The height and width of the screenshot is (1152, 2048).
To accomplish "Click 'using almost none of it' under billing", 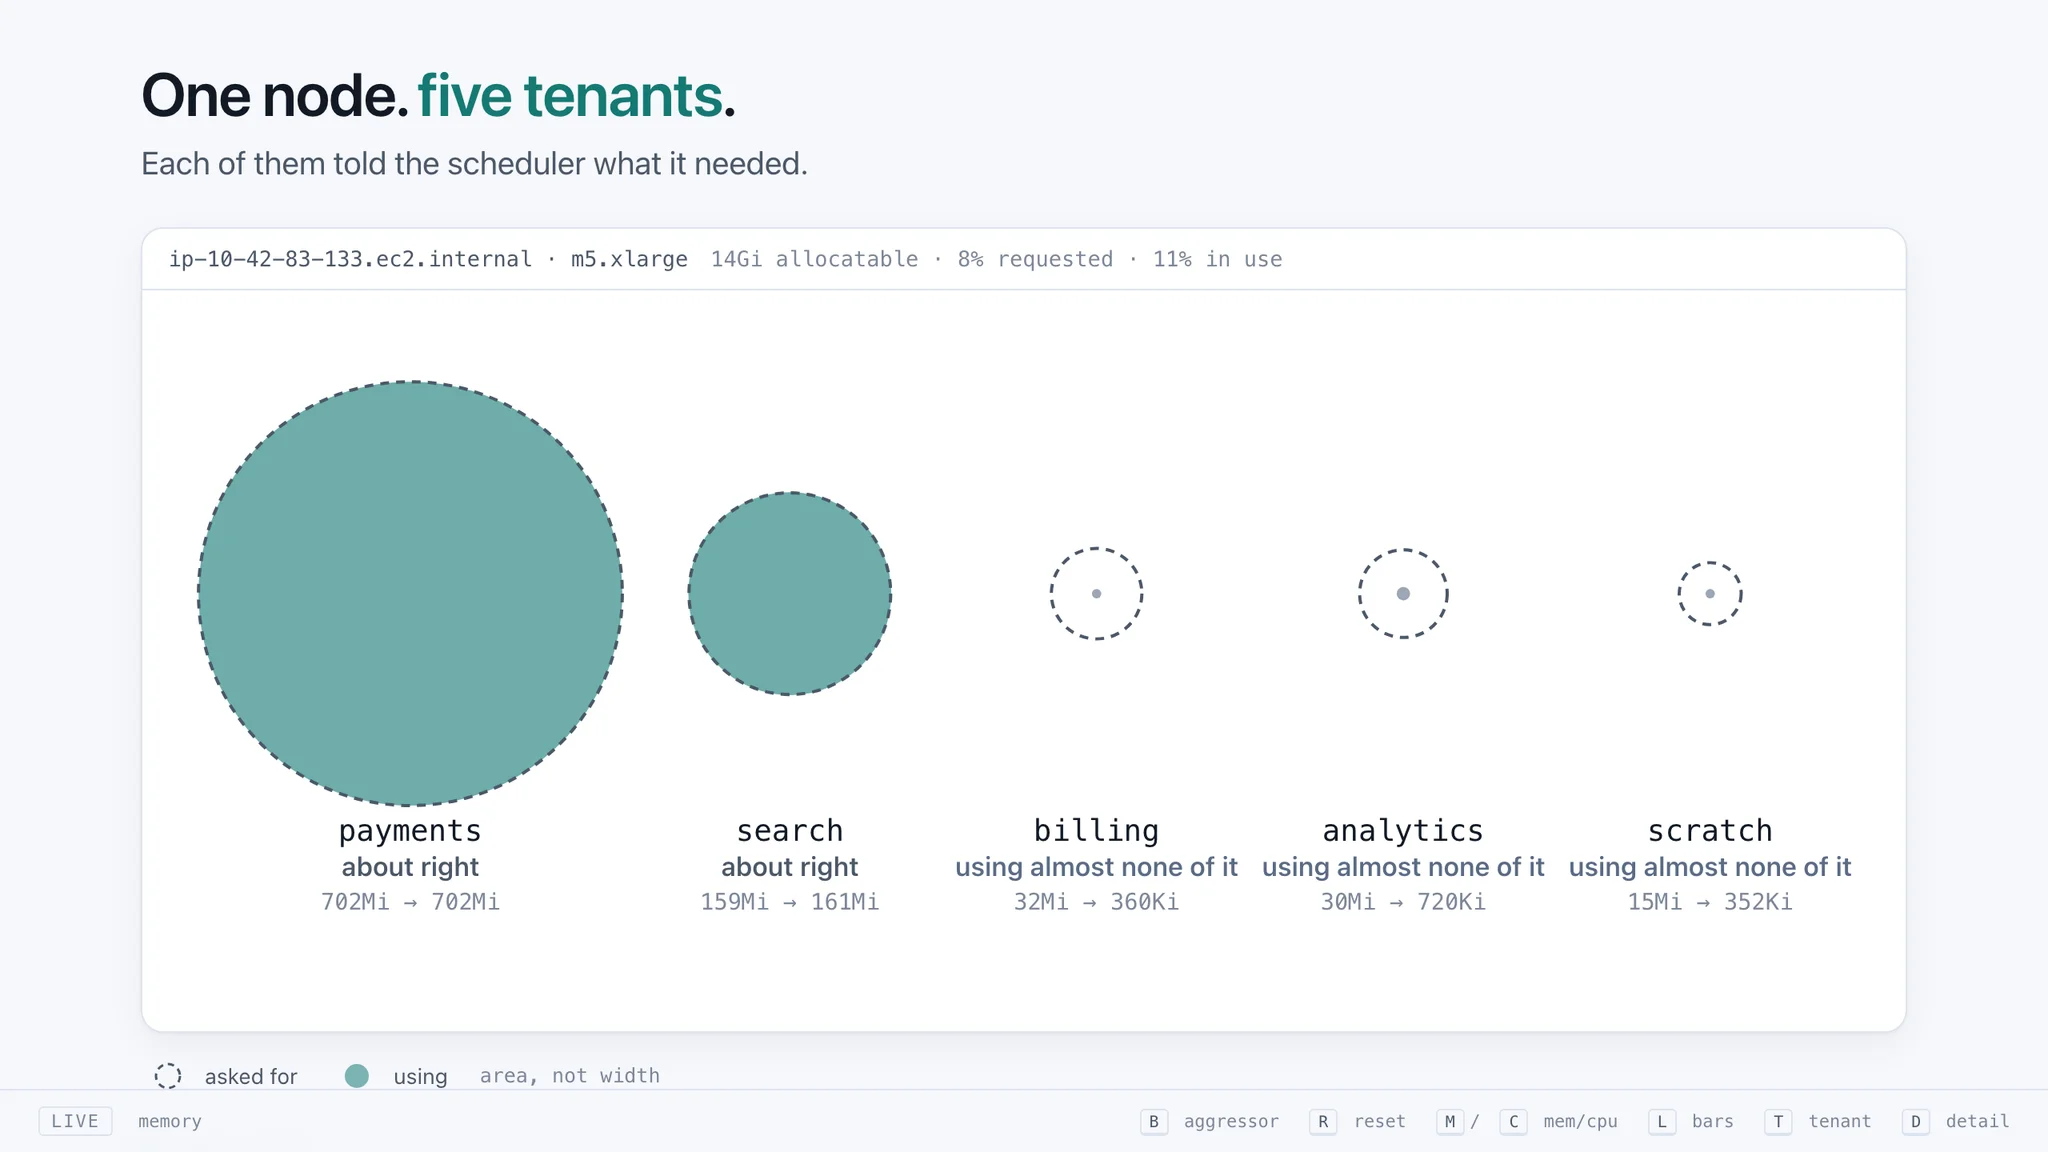I will [x=1096, y=867].
